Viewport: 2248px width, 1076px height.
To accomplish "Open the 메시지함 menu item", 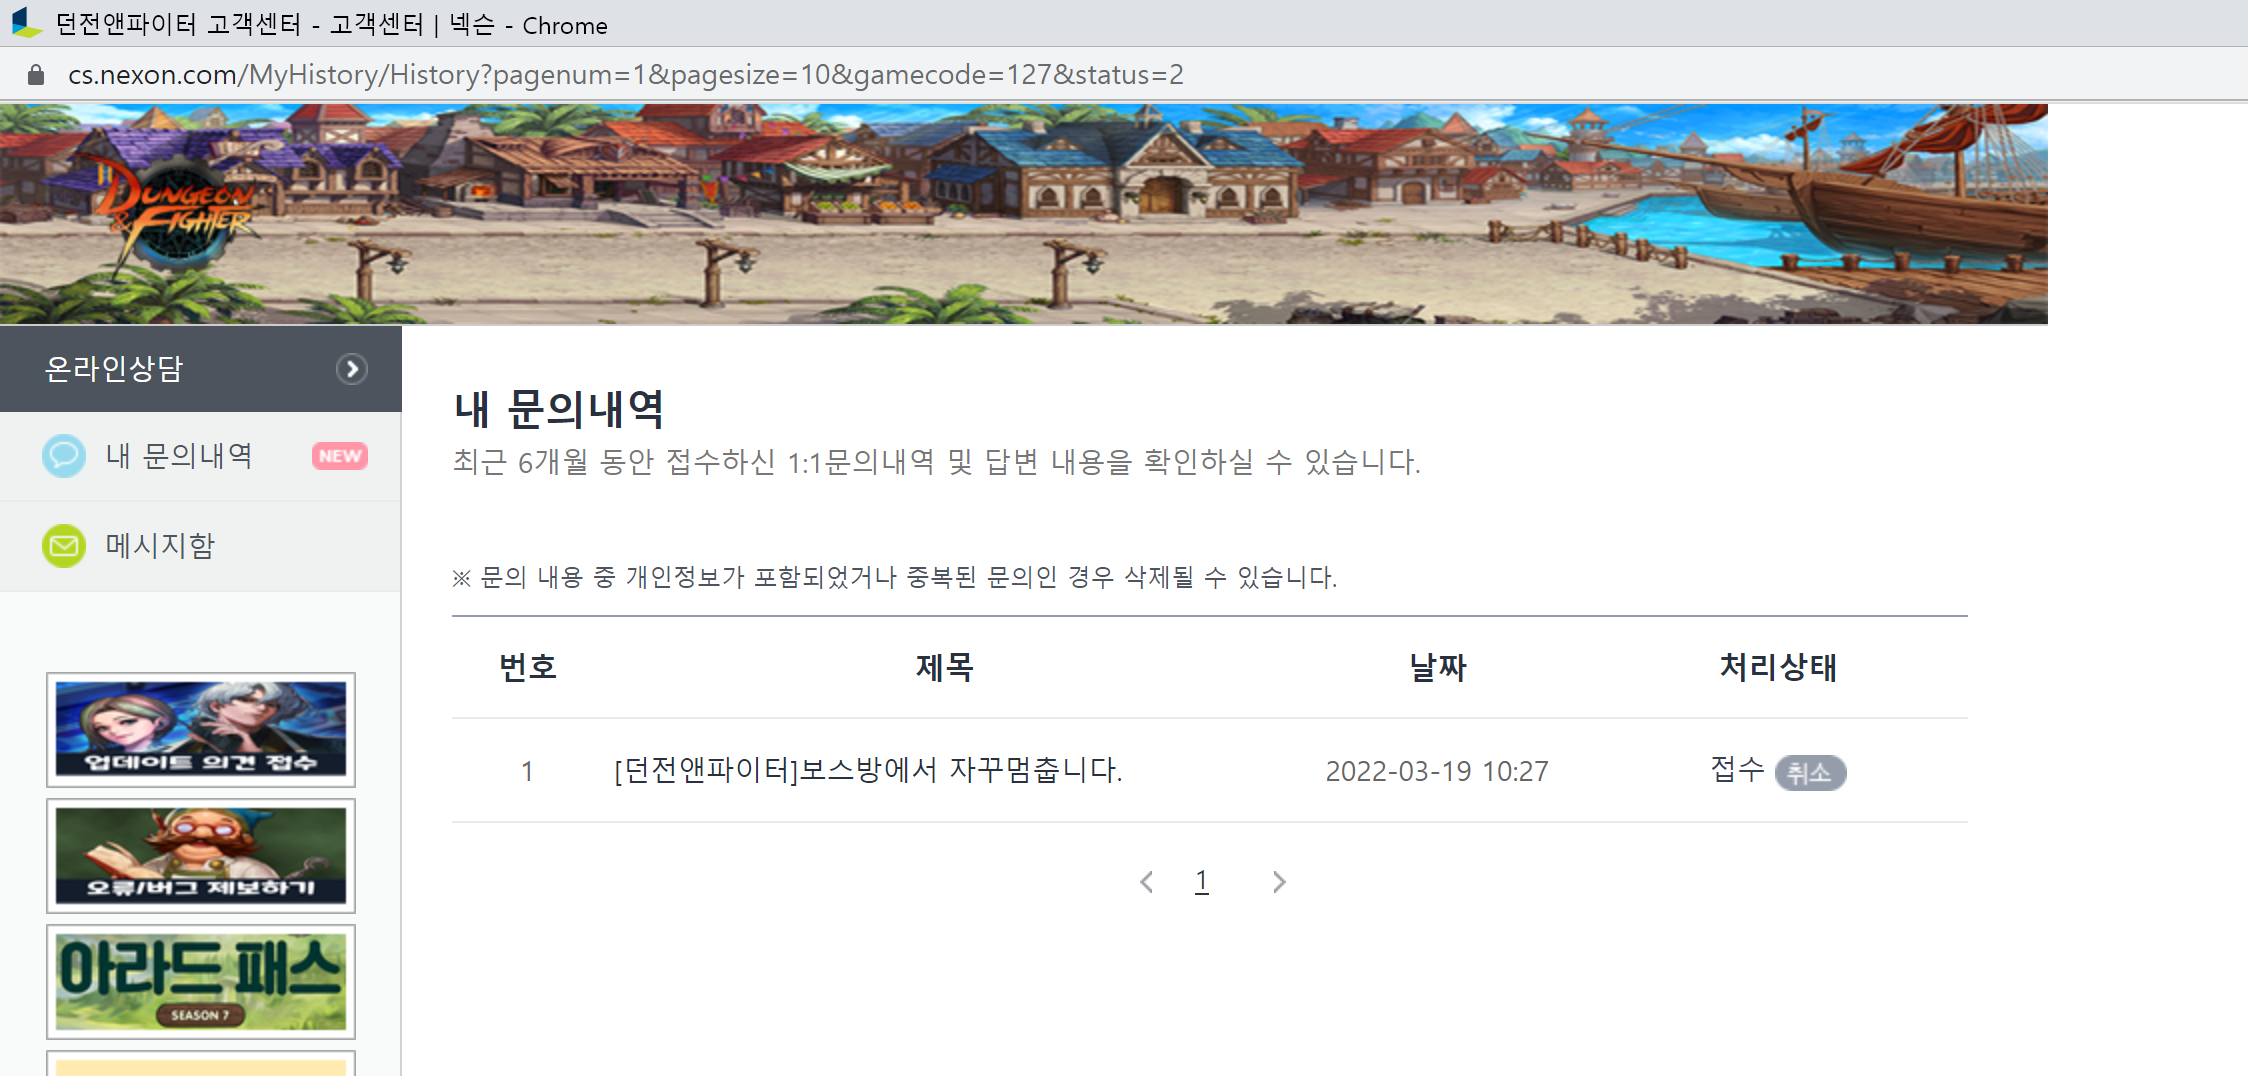I will coord(200,546).
